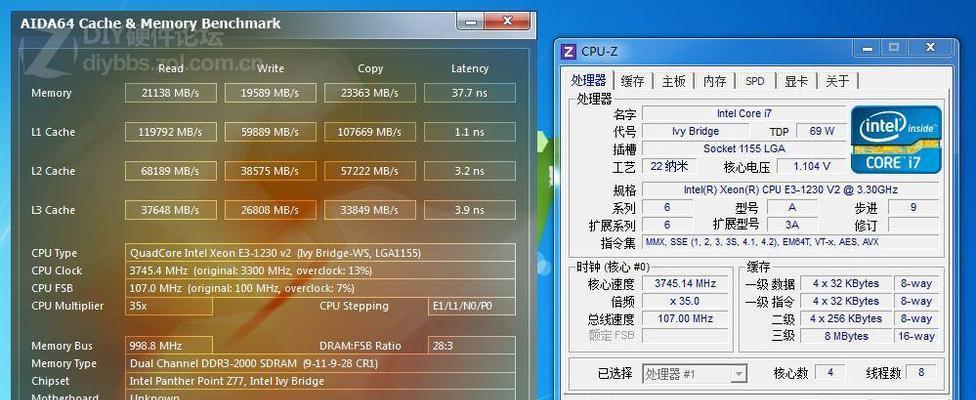Viewport: 976px width, 400px height.
Task: Click L3 Cache Write value 26808 MB/s
Action: (270, 210)
